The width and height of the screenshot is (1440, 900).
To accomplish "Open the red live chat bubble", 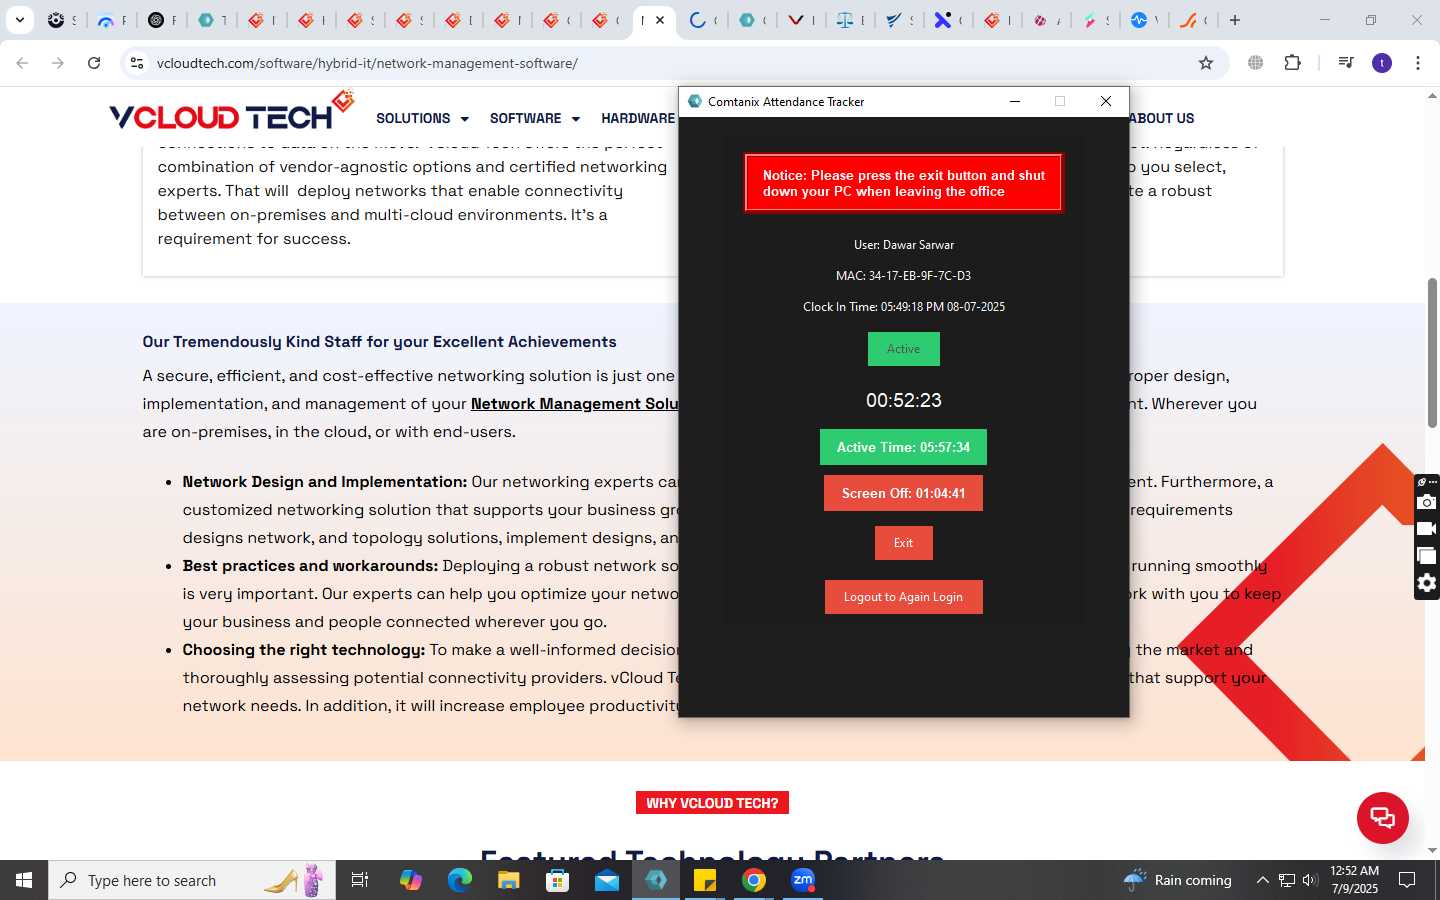I will pos(1382,817).
